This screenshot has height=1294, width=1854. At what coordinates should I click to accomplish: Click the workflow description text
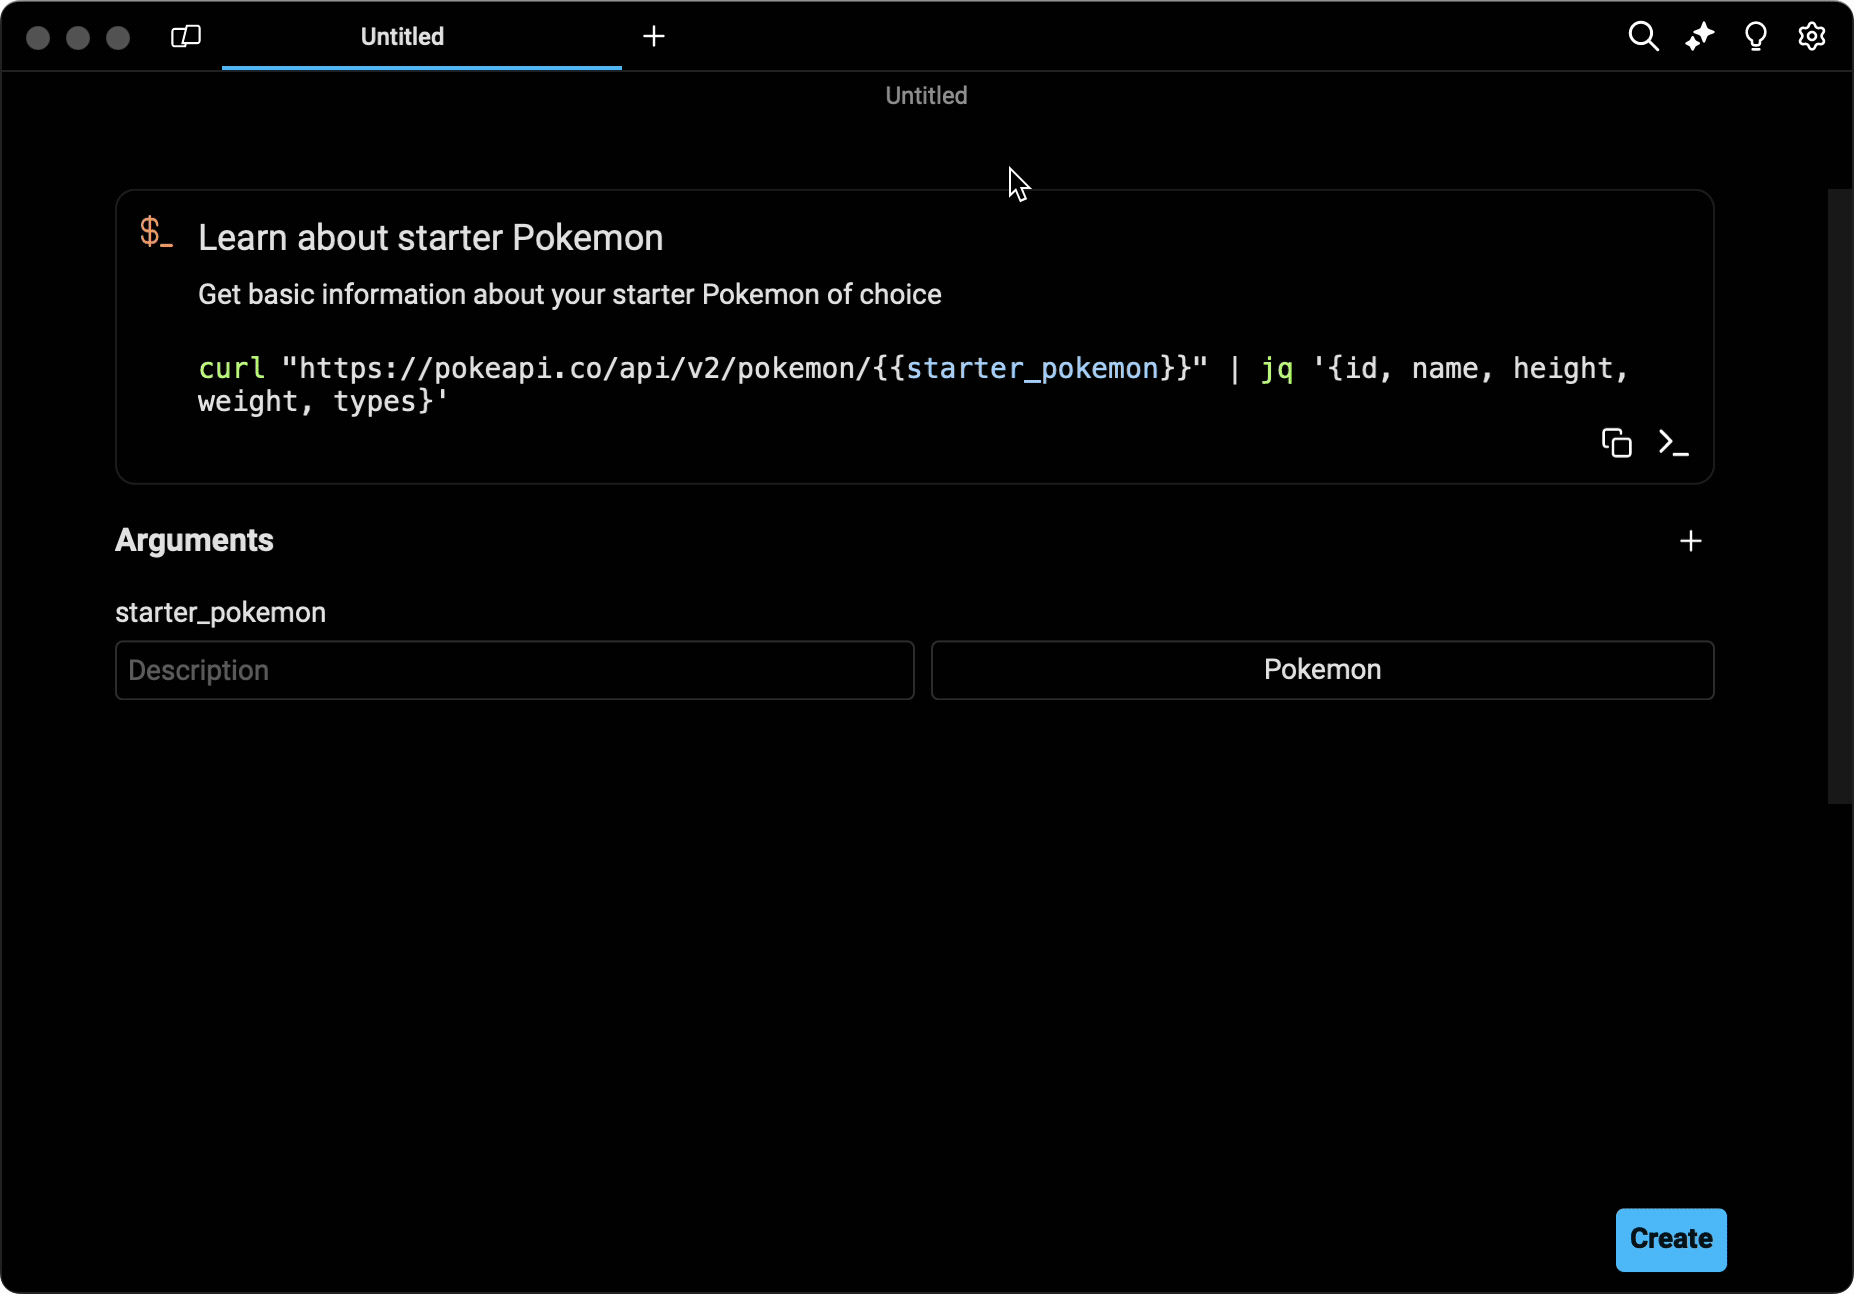(x=569, y=294)
